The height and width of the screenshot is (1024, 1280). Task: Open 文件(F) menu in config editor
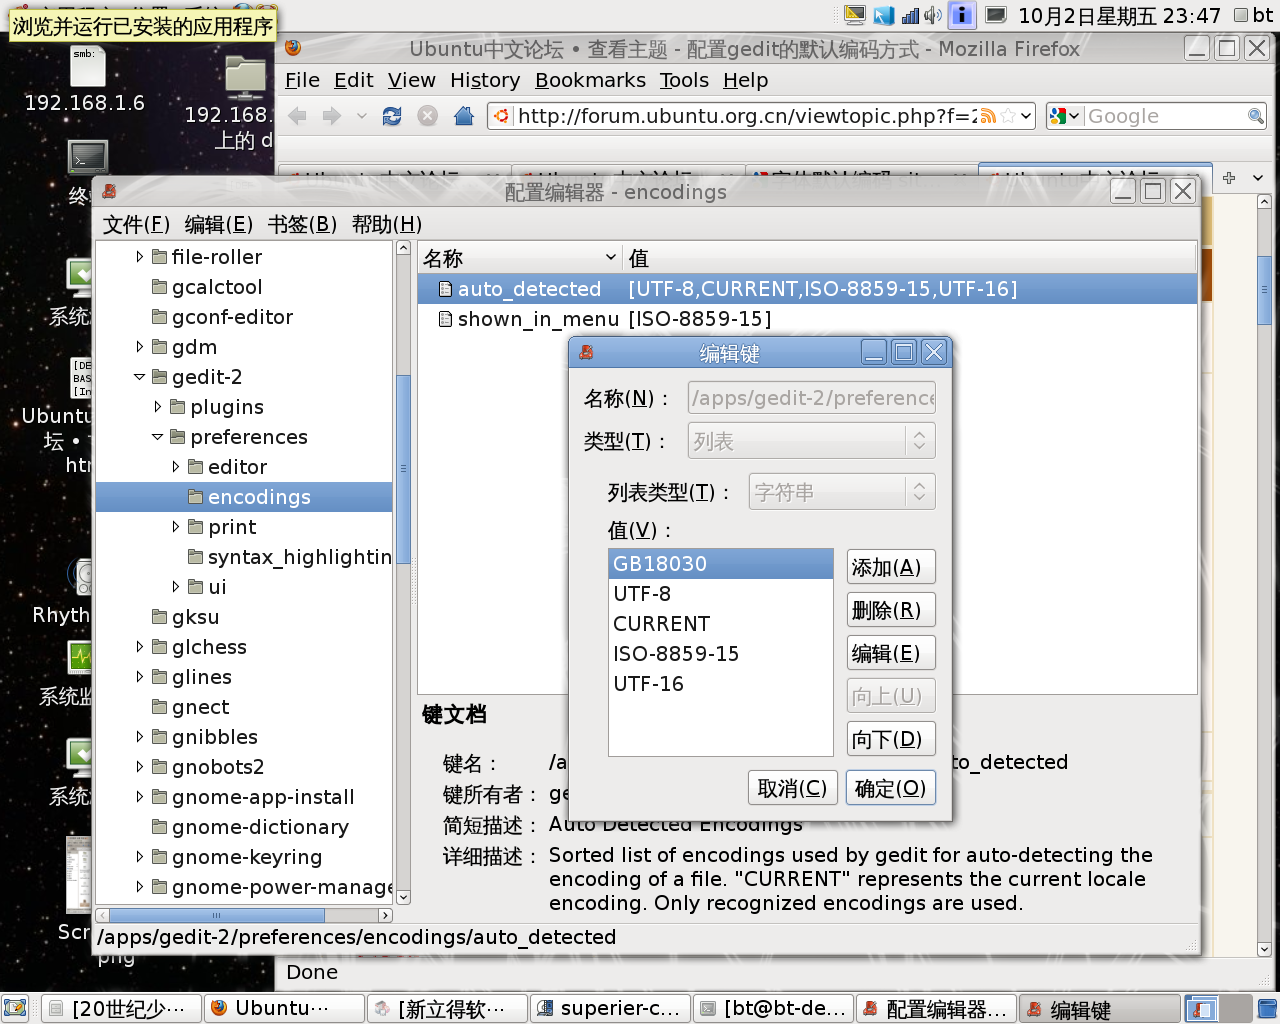(136, 224)
